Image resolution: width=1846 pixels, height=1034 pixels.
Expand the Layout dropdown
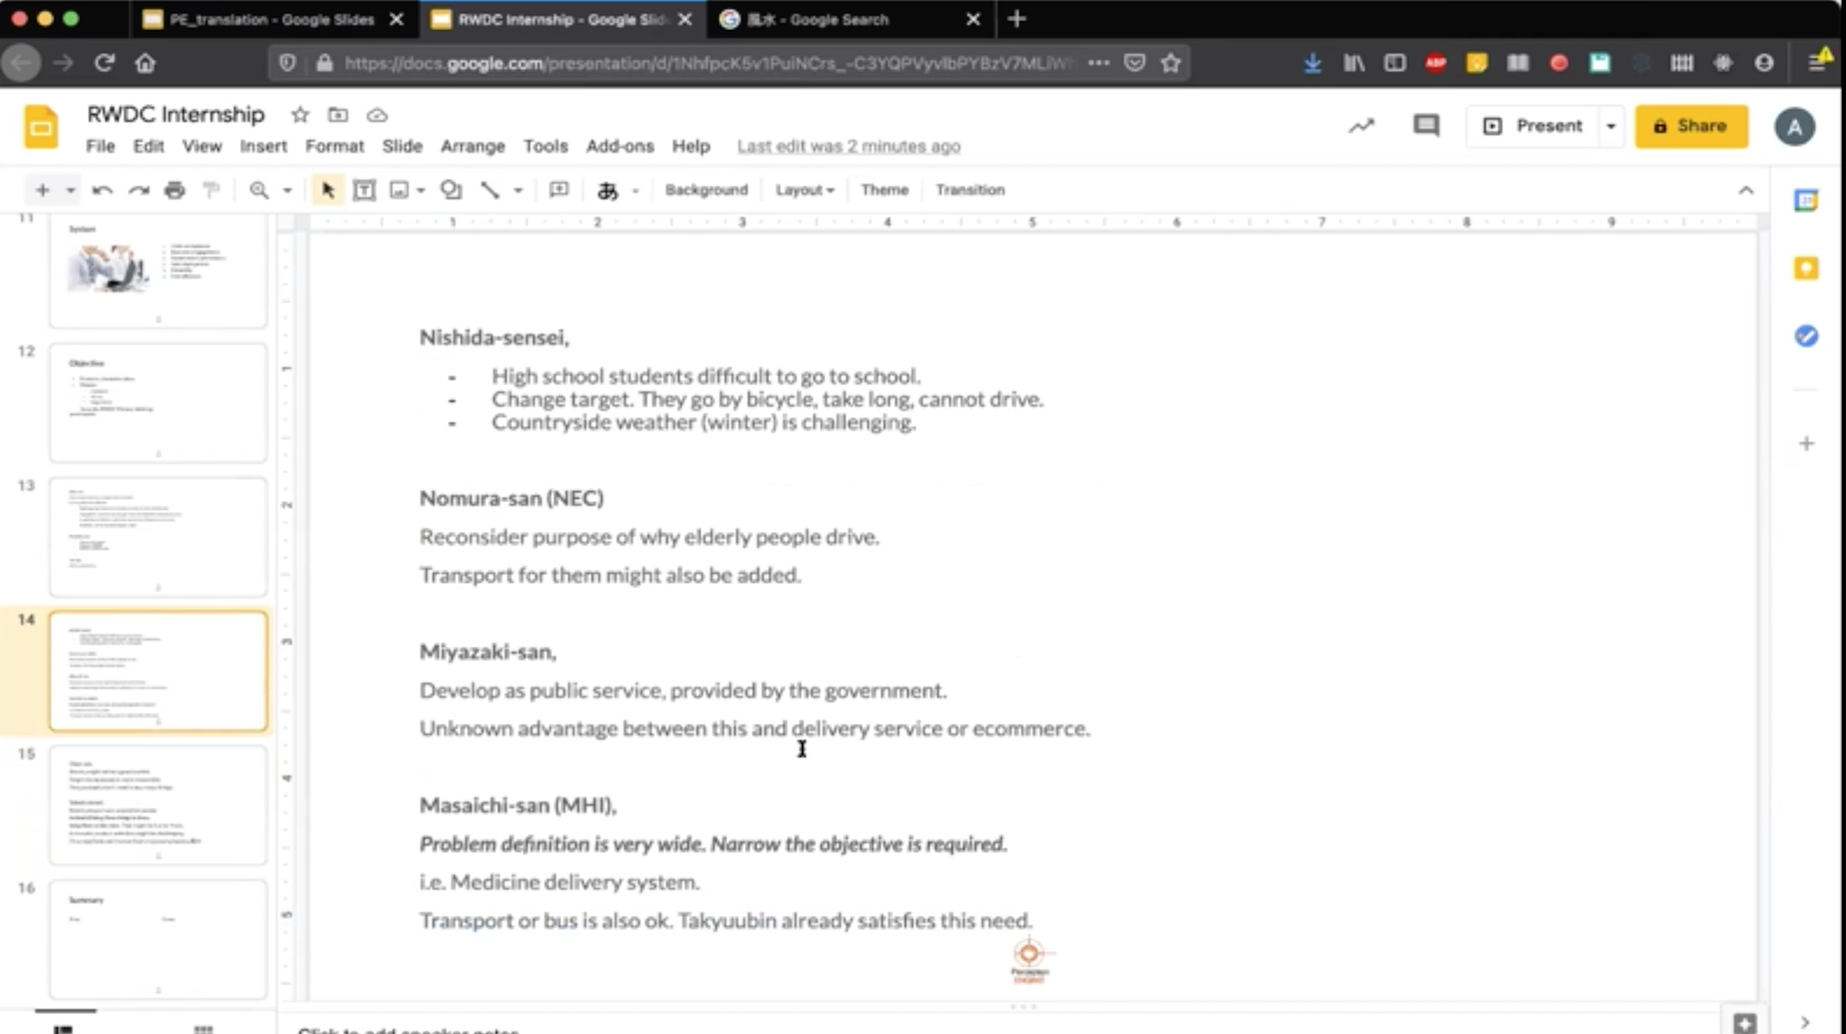(x=804, y=190)
